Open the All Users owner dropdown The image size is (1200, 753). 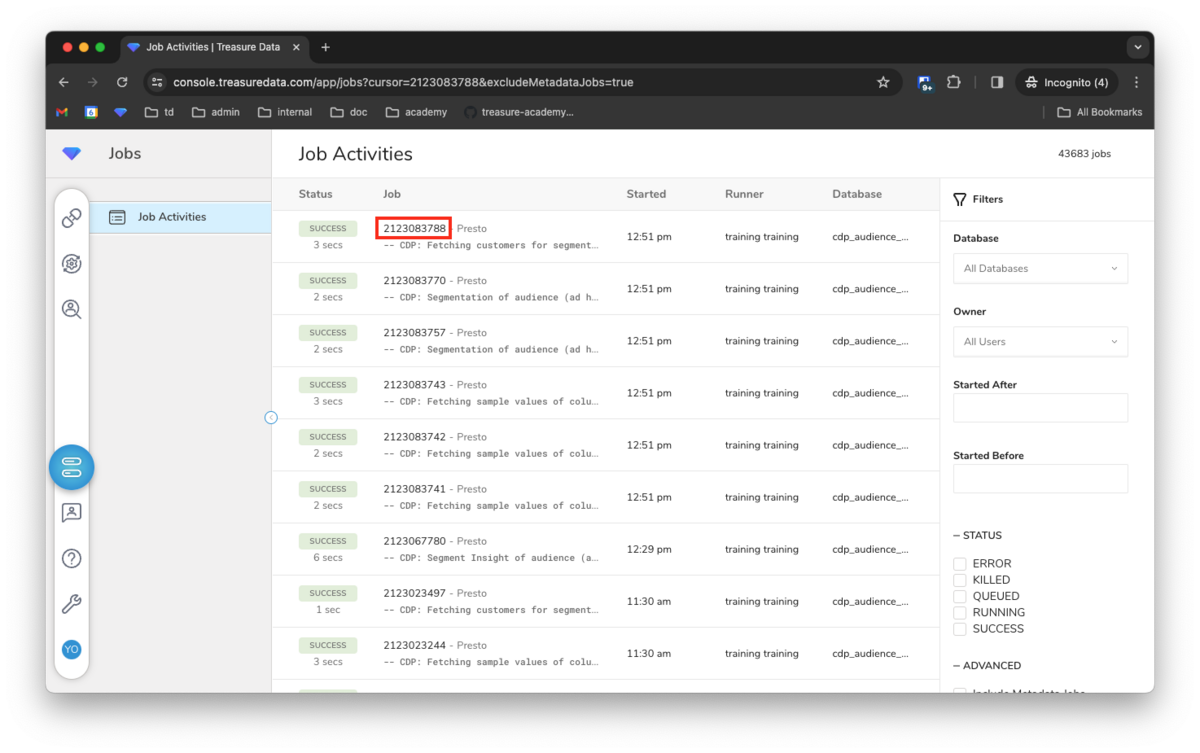1040,341
